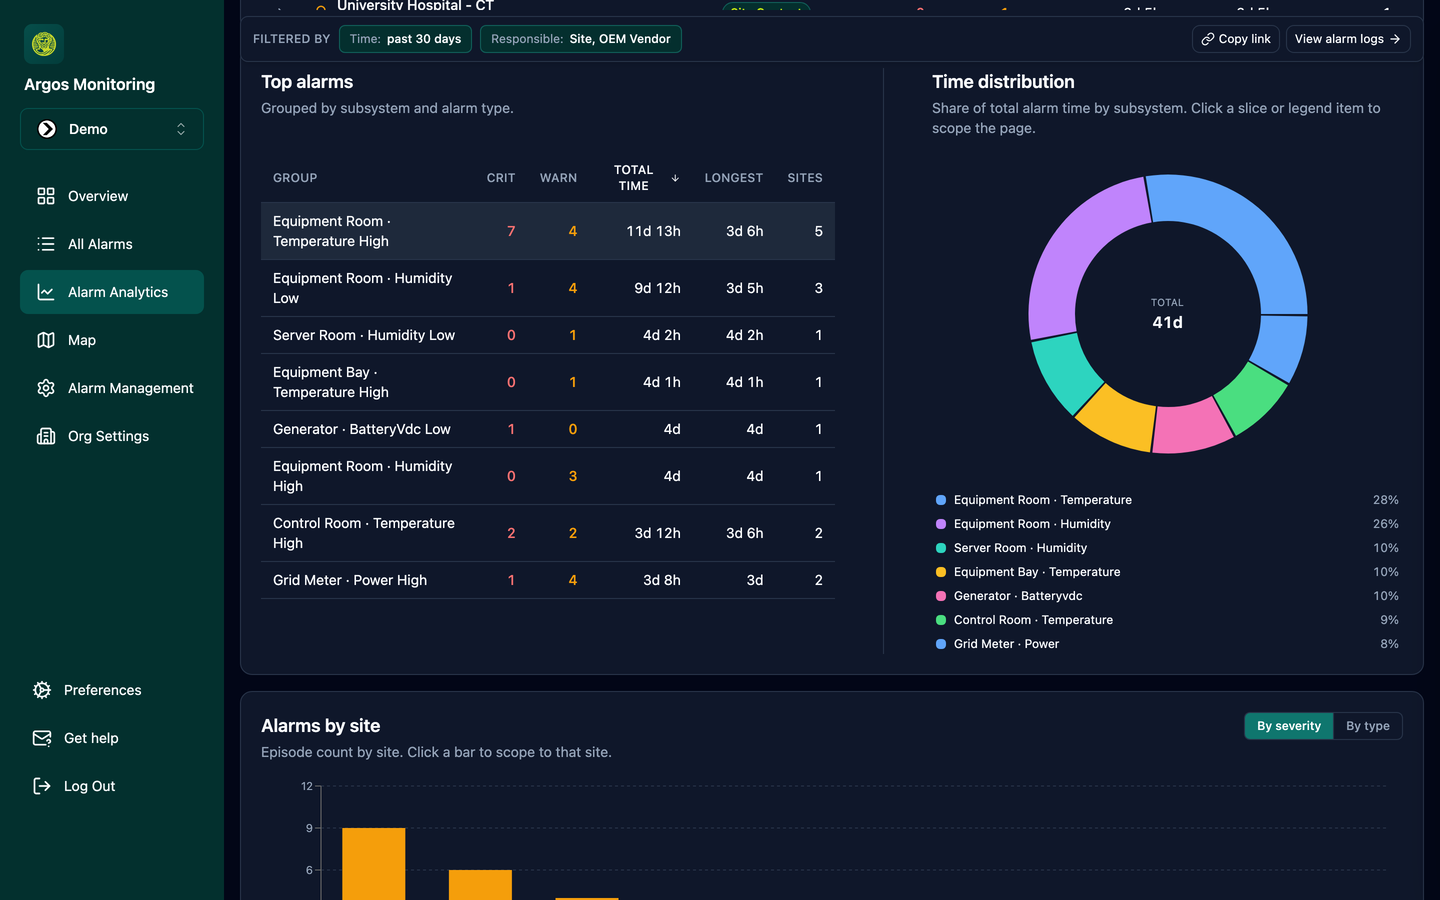
Task: Click the arrow icon in View alarm logs
Action: tap(1395, 39)
